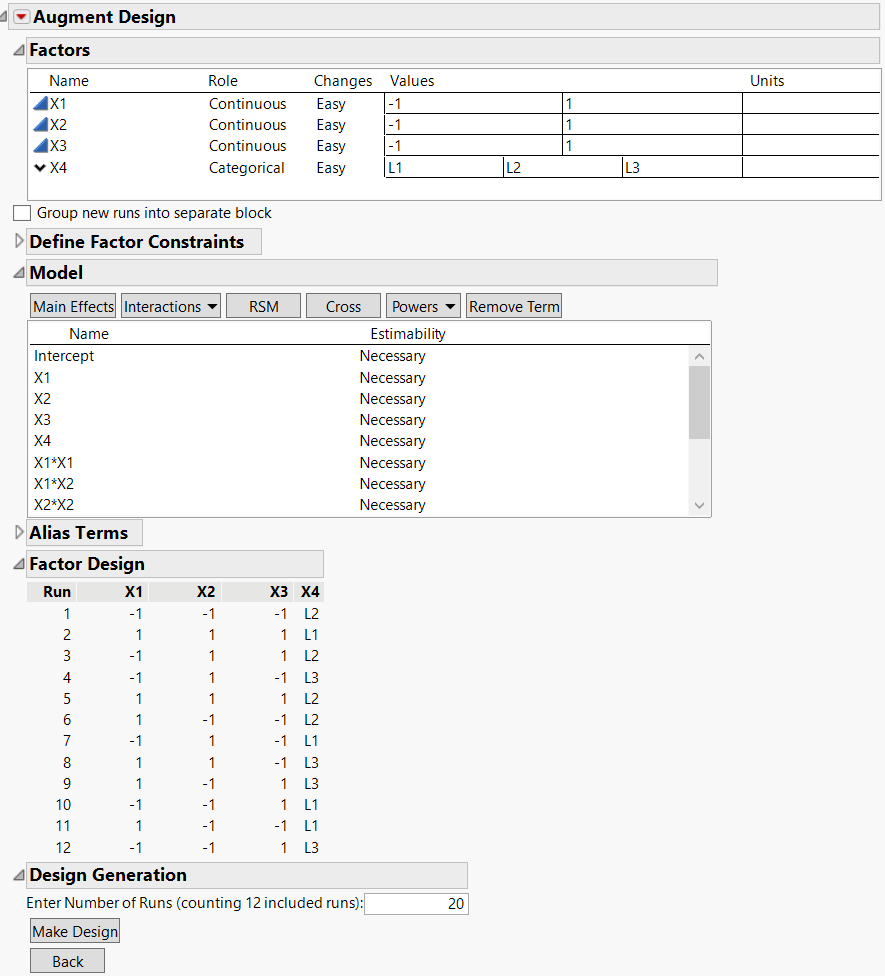885x976 pixels.
Task: Select the X1*X2 model term
Action: (54, 484)
